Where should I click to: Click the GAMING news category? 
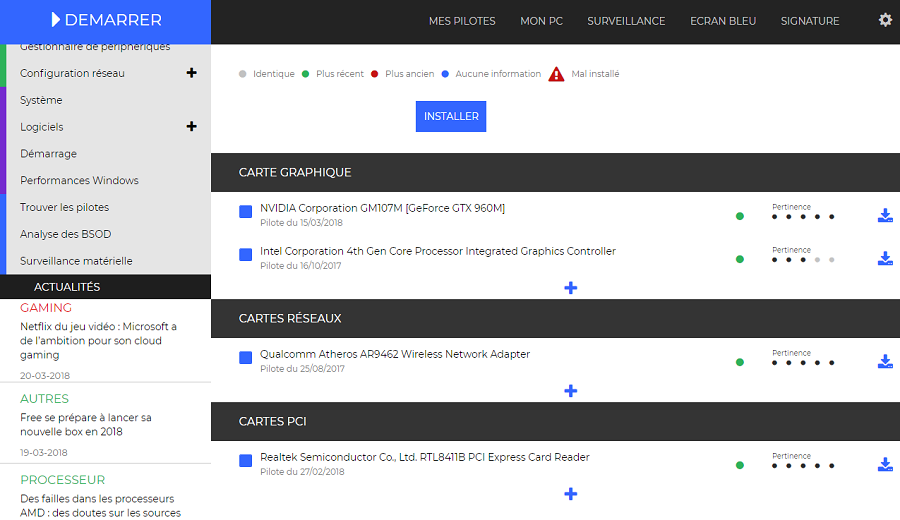pyautogui.click(x=46, y=308)
